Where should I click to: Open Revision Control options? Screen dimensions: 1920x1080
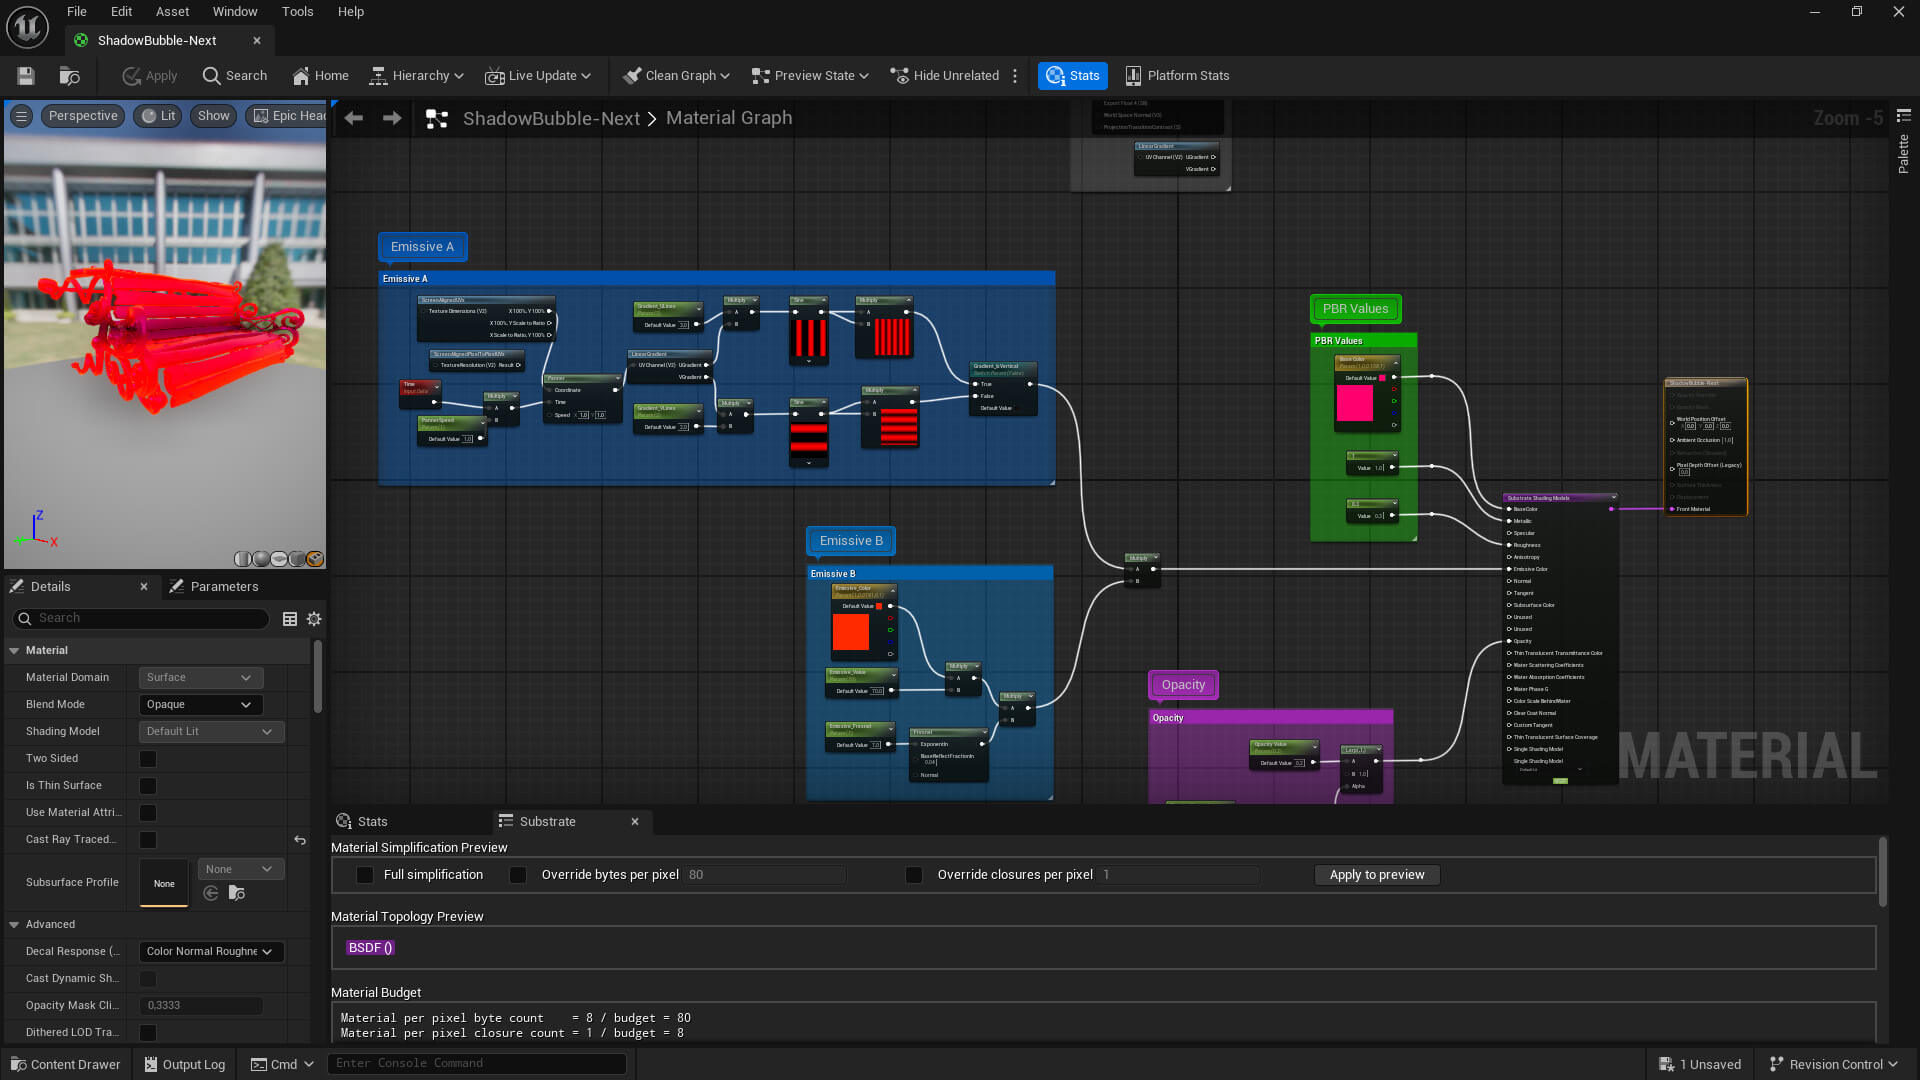[1833, 1063]
